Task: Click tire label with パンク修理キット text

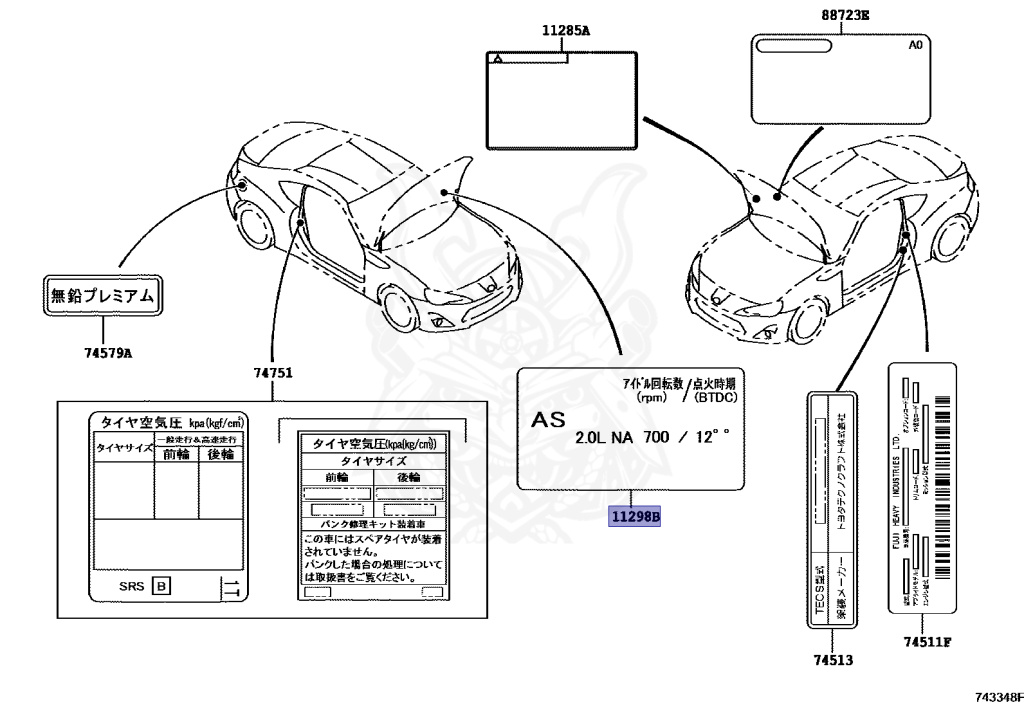Action: tap(372, 515)
